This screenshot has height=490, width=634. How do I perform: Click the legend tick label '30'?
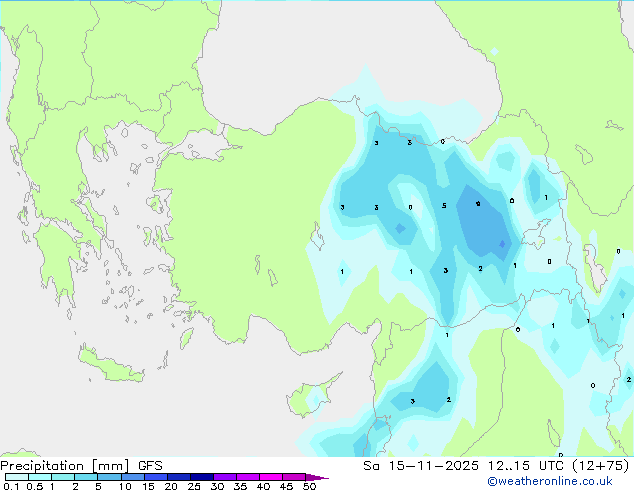pyautogui.click(x=217, y=486)
